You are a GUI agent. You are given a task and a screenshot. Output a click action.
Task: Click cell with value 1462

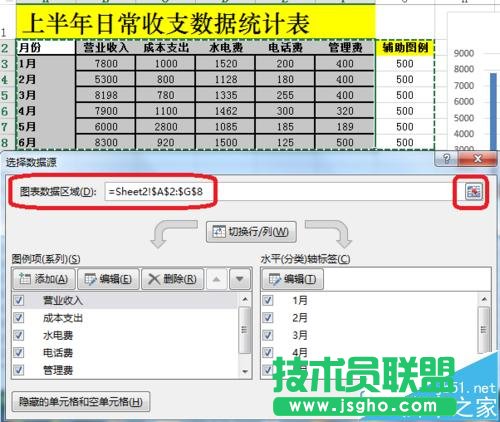pos(226,111)
